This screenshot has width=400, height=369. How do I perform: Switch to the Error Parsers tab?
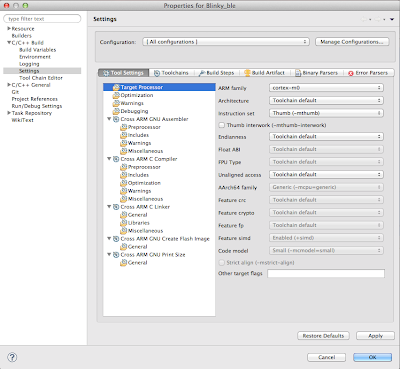pyautogui.click(x=368, y=73)
